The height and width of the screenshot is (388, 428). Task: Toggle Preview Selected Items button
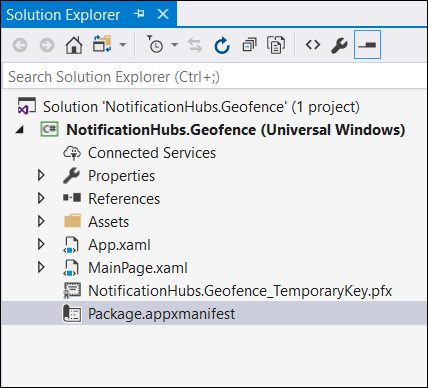367,45
